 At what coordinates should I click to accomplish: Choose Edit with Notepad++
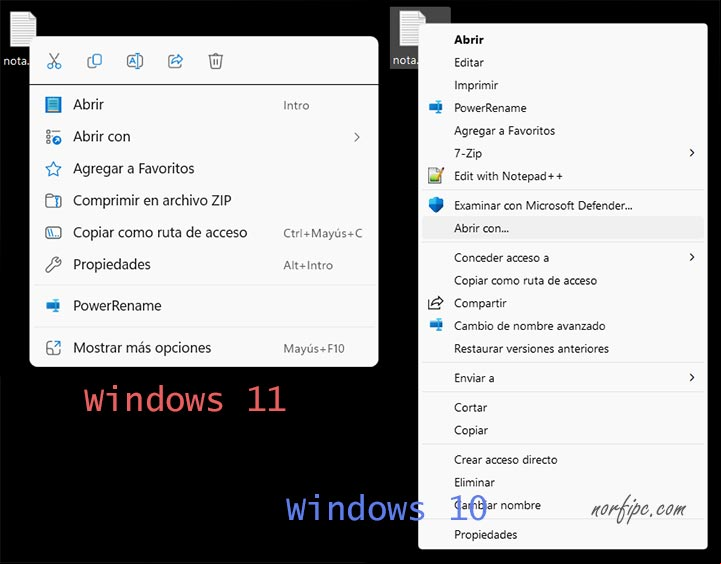coord(563,176)
